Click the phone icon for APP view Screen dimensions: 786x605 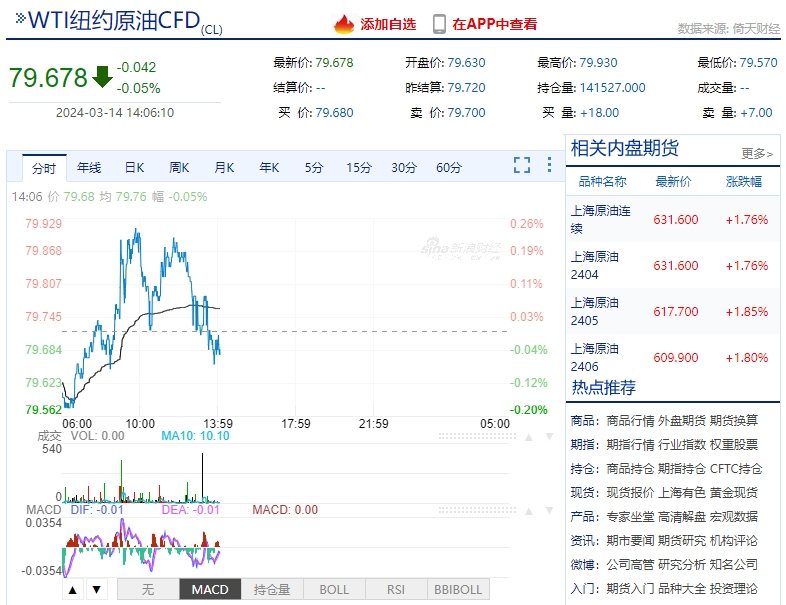click(x=439, y=24)
